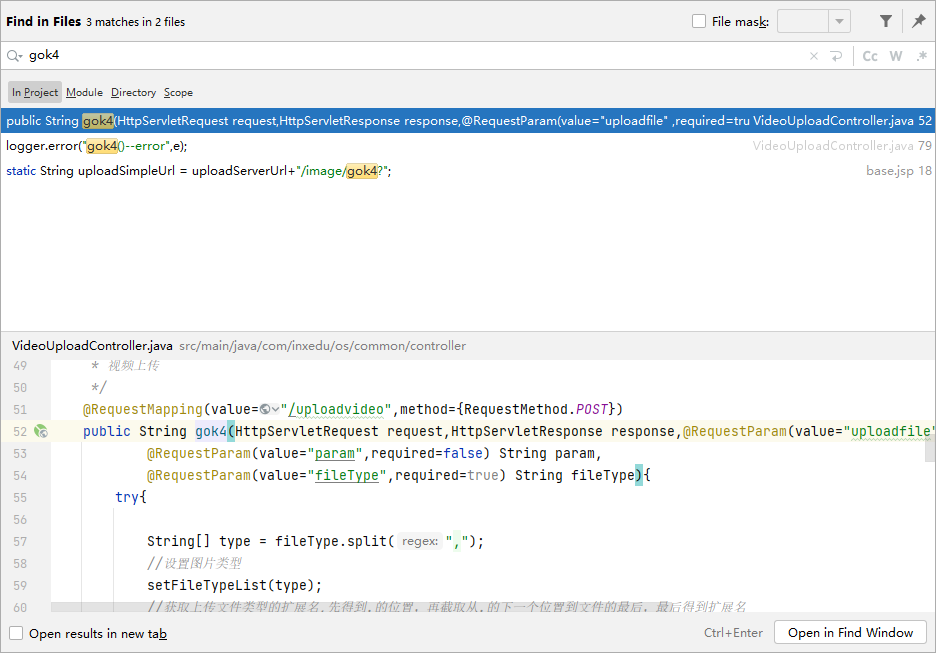Click the "fileType" string on line 54

point(347,475)
